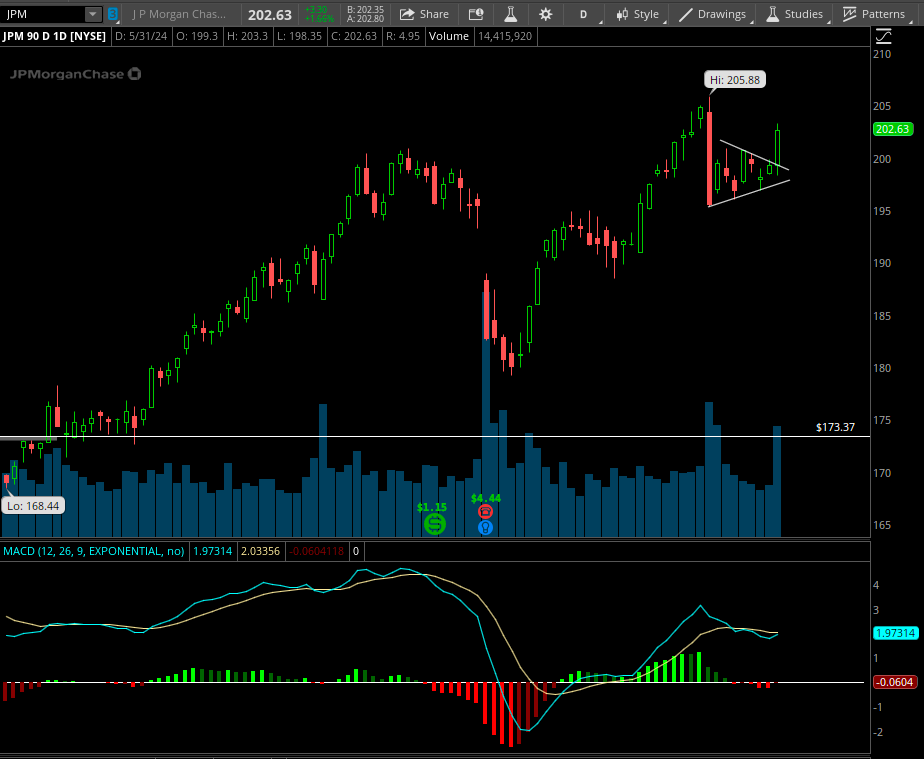Click the flask icon beside the gear

point(510,14)
